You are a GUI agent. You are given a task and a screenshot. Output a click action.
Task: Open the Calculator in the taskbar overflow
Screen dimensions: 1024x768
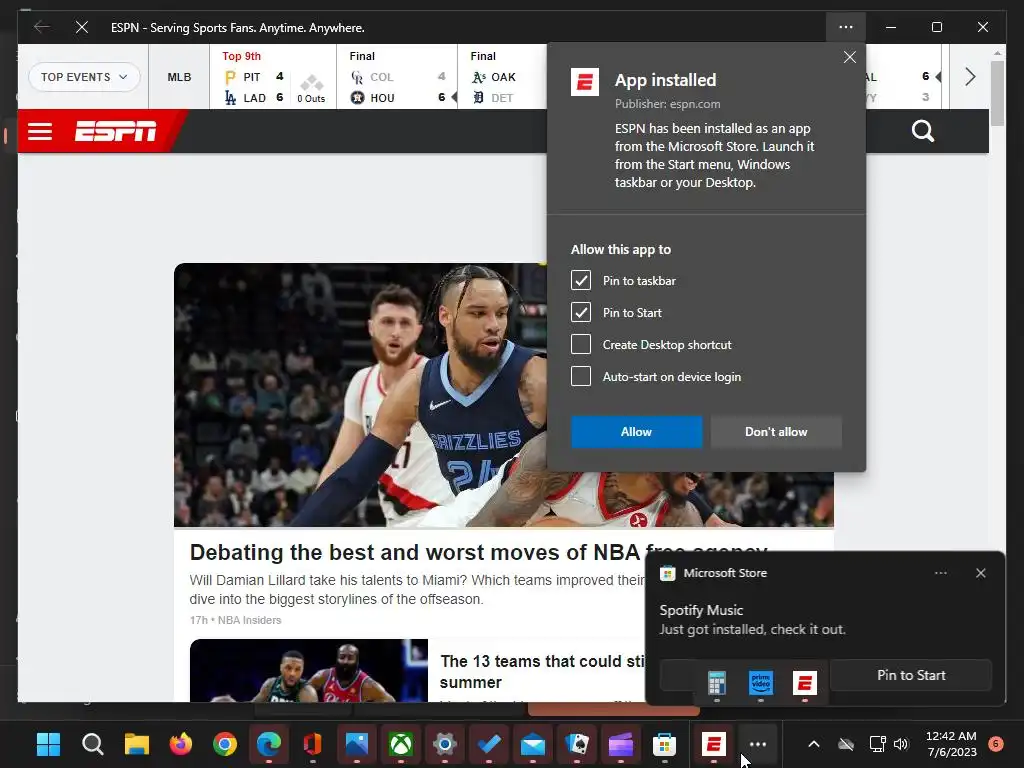[x=716, y=684]
